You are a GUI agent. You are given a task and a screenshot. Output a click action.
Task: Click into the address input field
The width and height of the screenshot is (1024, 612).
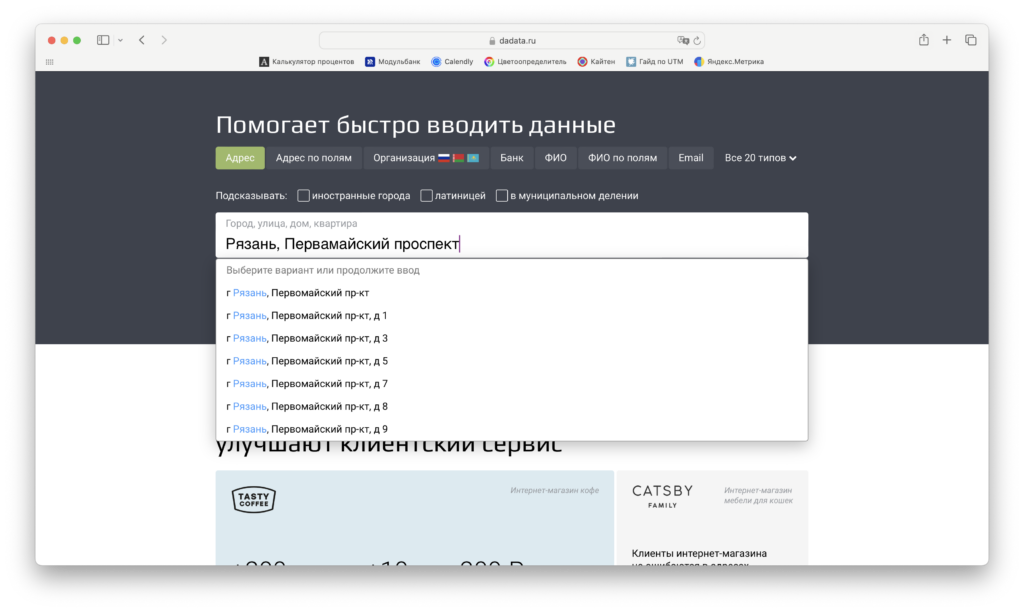pyautogui.click(x=511, y=235)
